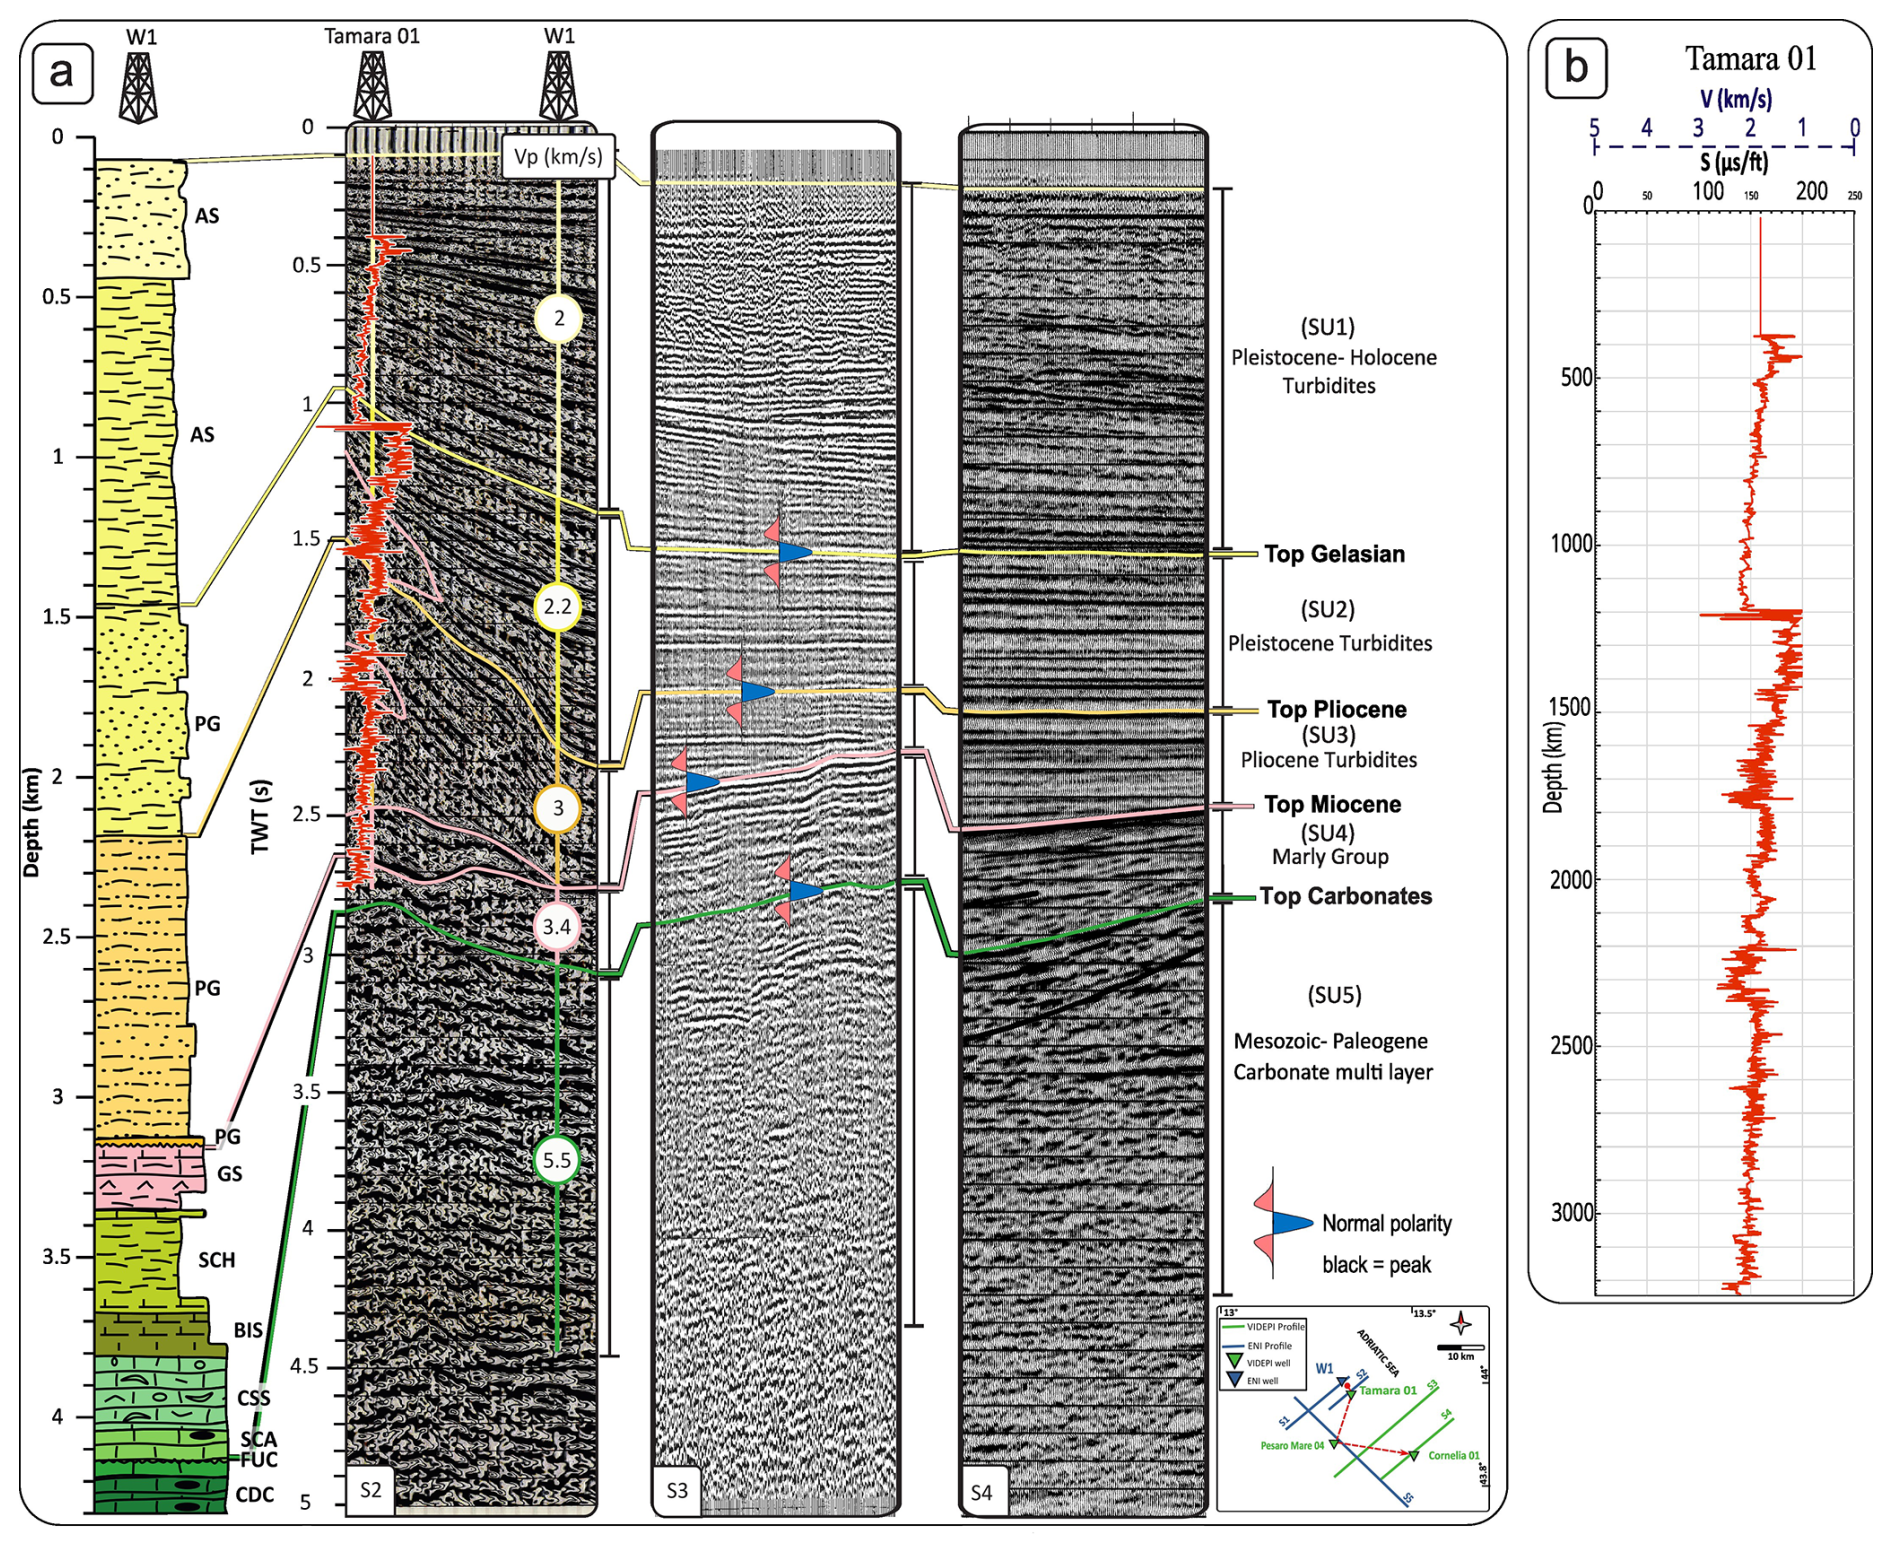The height and width of the screenshot is (1553, 1892).
Task: Click the panel 'a' label box
Action: point(62,73)
